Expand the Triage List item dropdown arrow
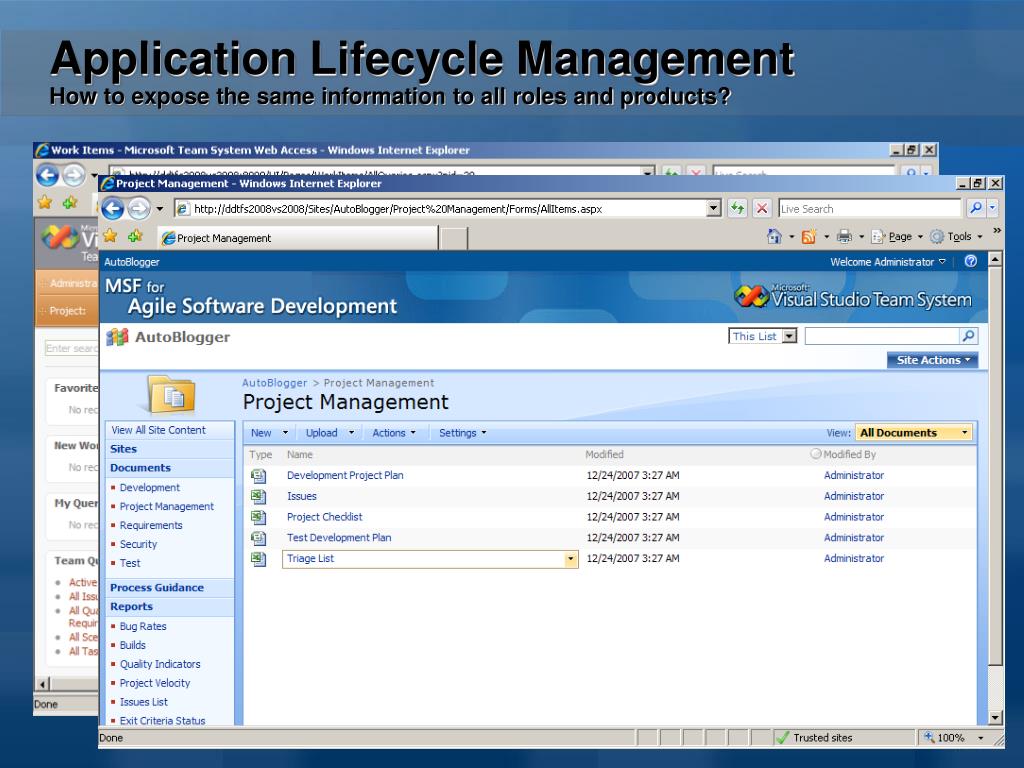 [x=571, y=559]
